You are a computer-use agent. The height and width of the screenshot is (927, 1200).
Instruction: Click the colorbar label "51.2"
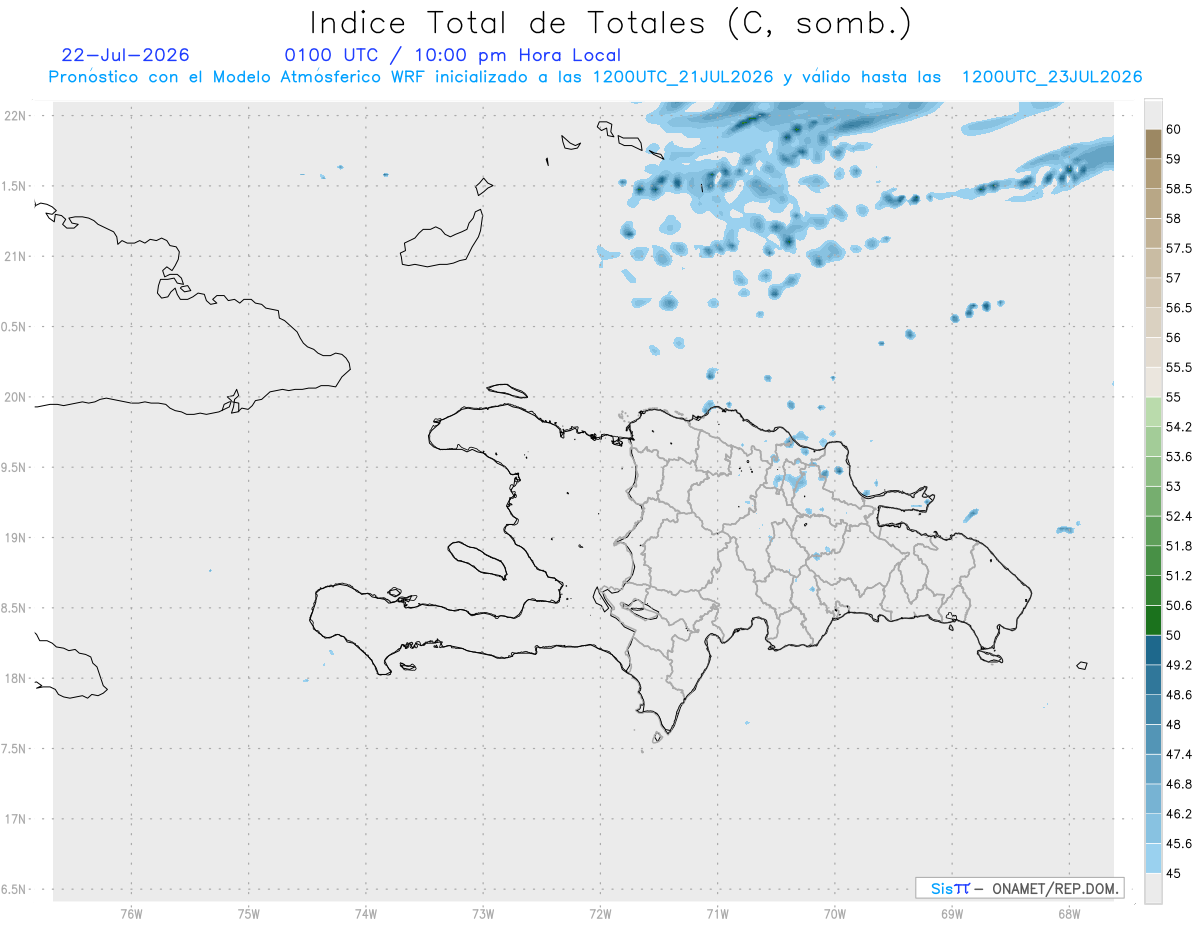(x=1179, y=576)
